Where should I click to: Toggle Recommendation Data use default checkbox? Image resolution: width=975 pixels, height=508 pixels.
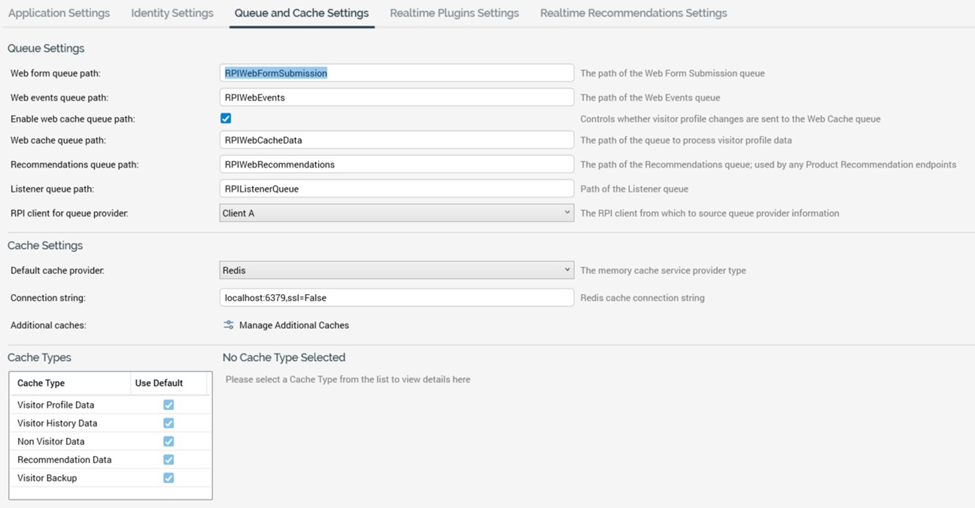[x=168, y=460]
